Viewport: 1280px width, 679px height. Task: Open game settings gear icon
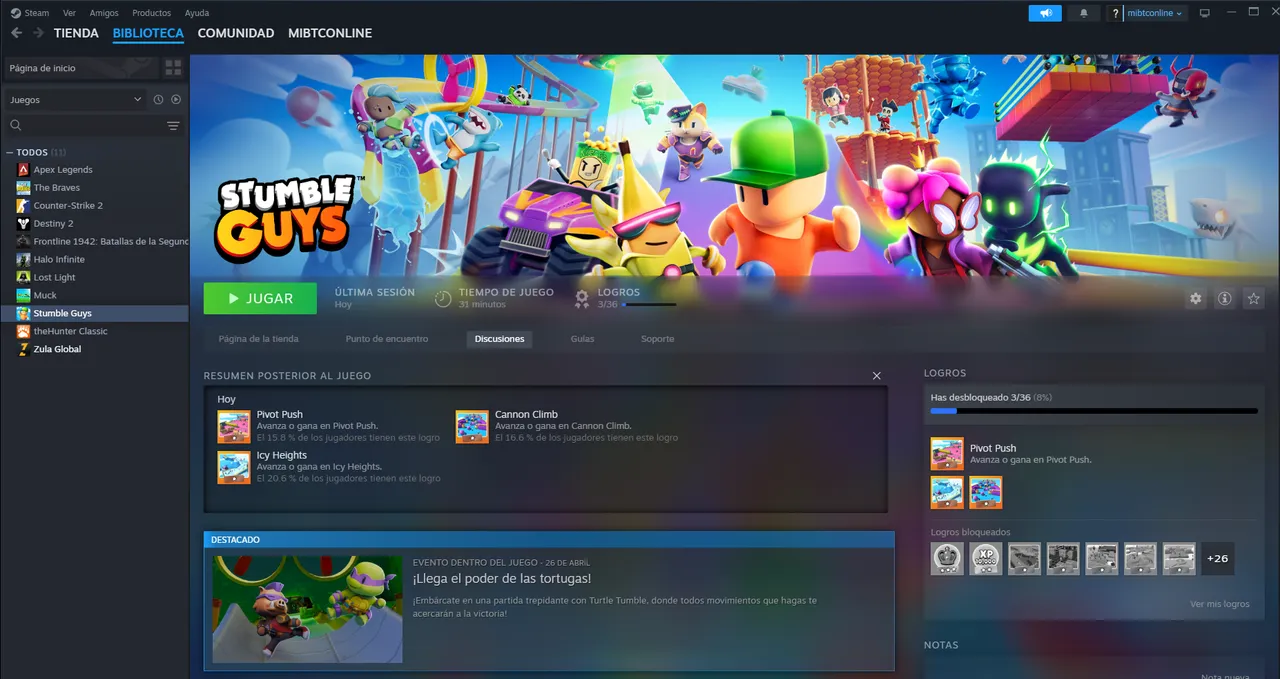coord(1195,299)
